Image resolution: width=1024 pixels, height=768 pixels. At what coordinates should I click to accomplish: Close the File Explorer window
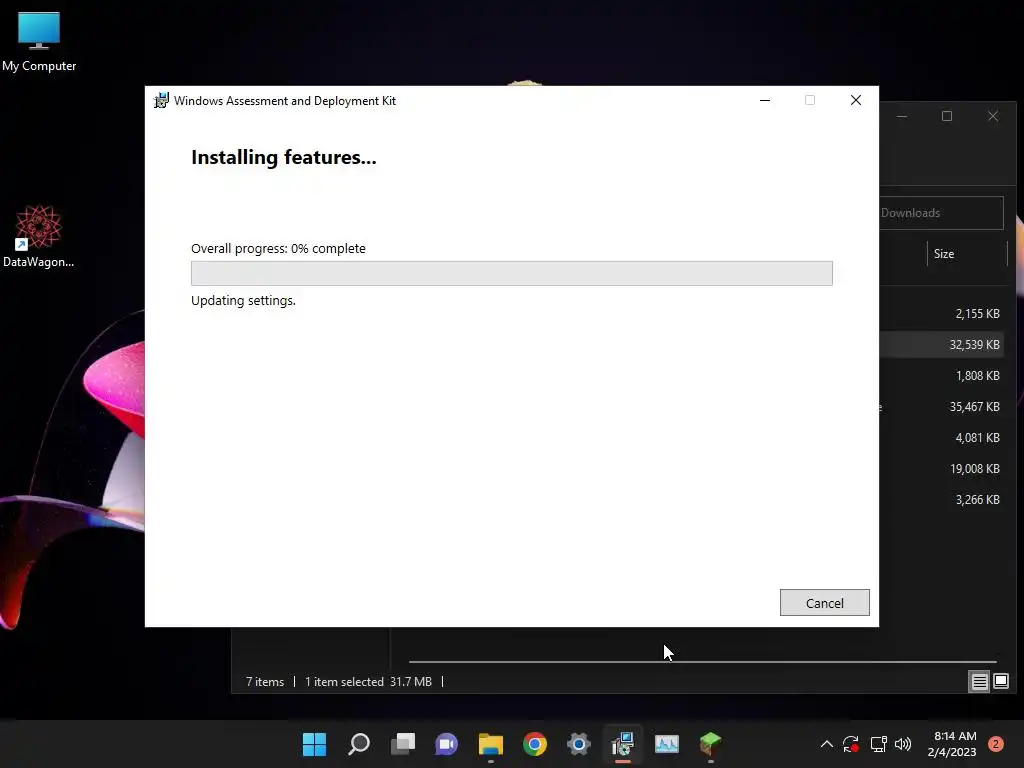(993, 116)
